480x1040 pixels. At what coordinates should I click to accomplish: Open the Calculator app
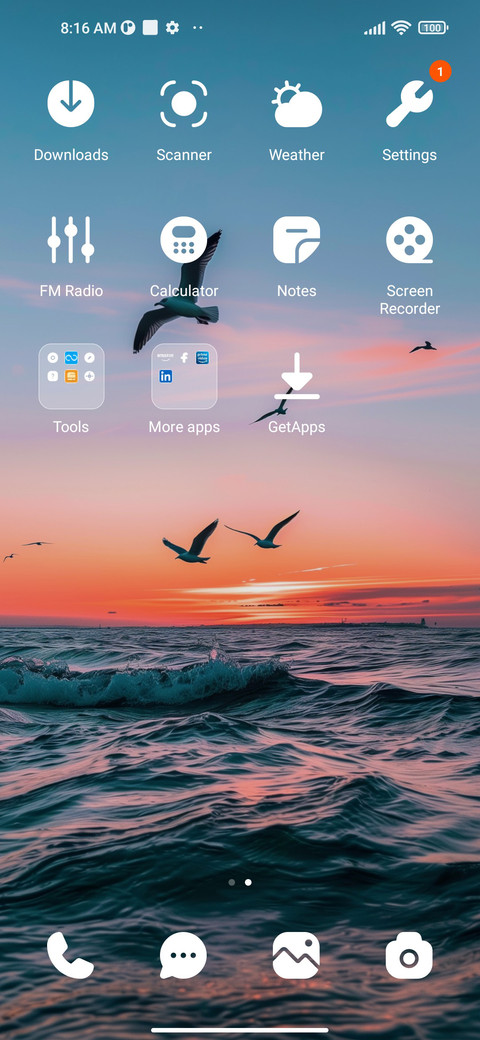(x=184, y=239)
